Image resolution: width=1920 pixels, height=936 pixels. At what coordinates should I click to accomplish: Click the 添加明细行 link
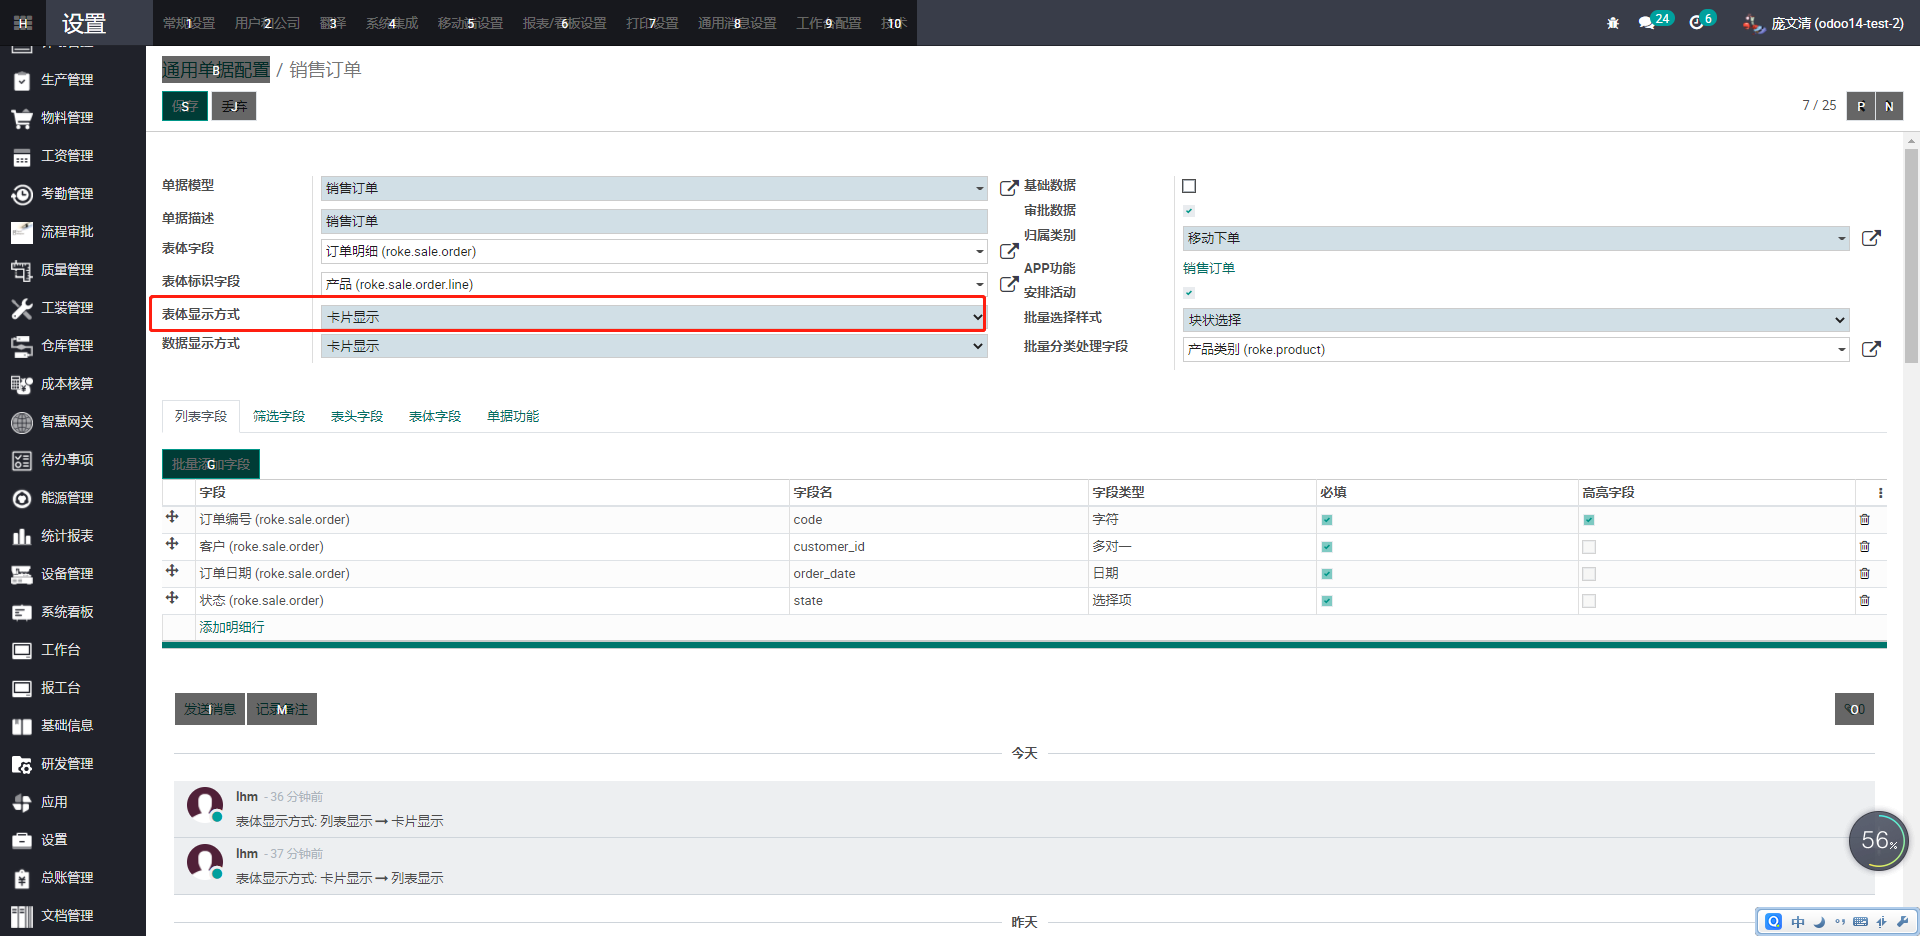(x=232, y=628)
